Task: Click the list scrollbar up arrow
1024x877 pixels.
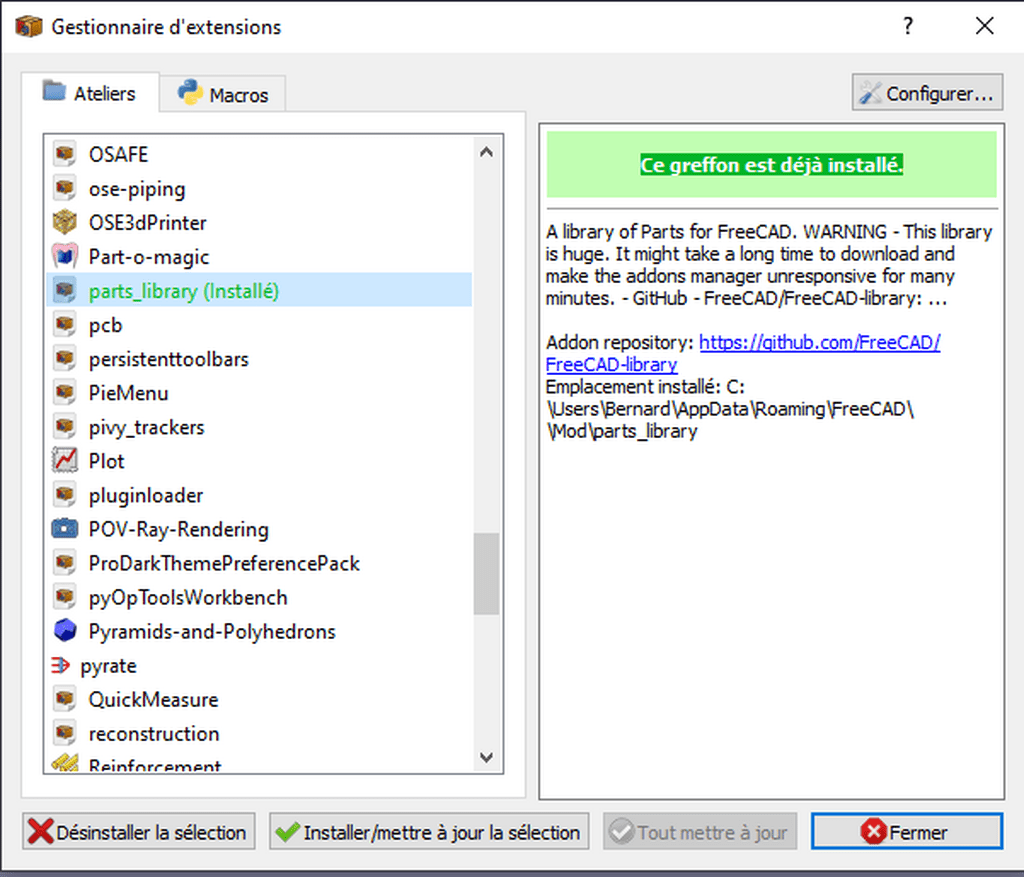Action: (486, 152)
